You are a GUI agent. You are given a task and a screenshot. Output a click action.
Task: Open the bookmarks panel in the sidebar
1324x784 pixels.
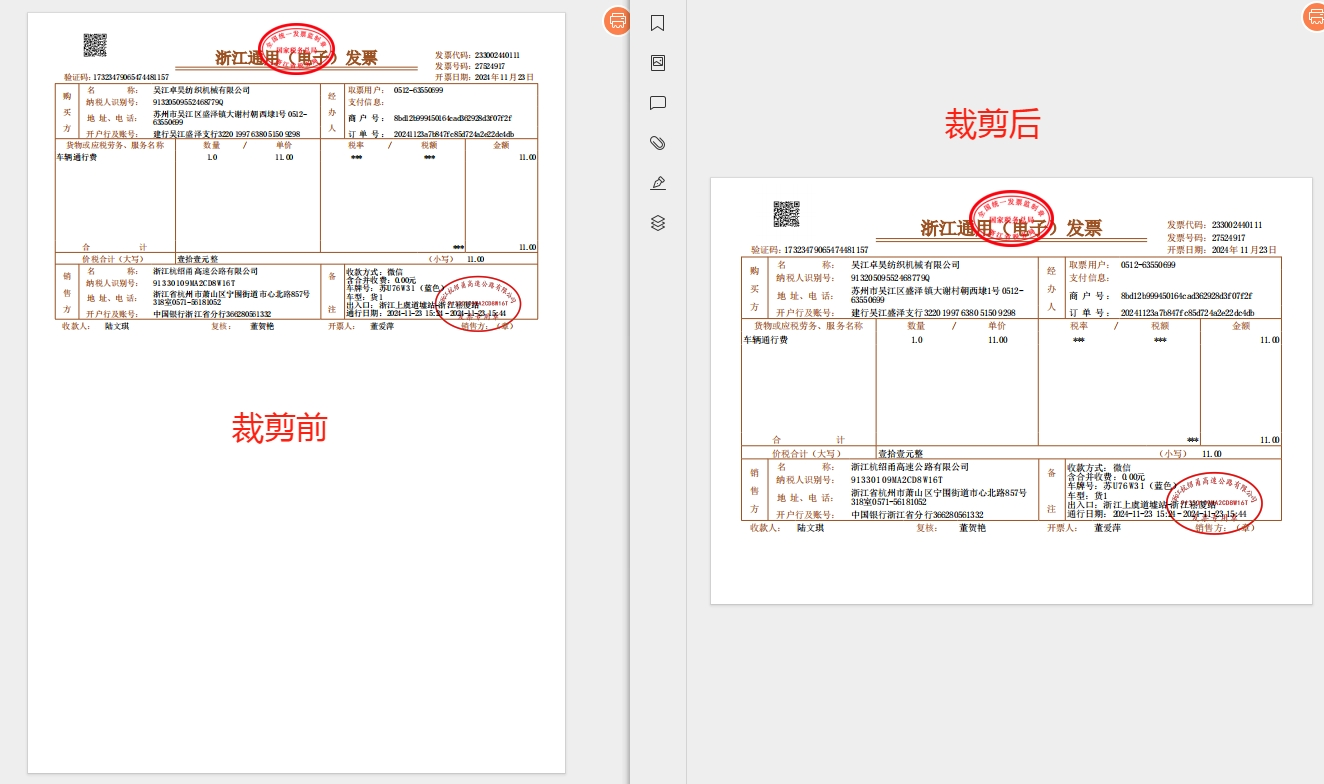[x=658, y=23]
